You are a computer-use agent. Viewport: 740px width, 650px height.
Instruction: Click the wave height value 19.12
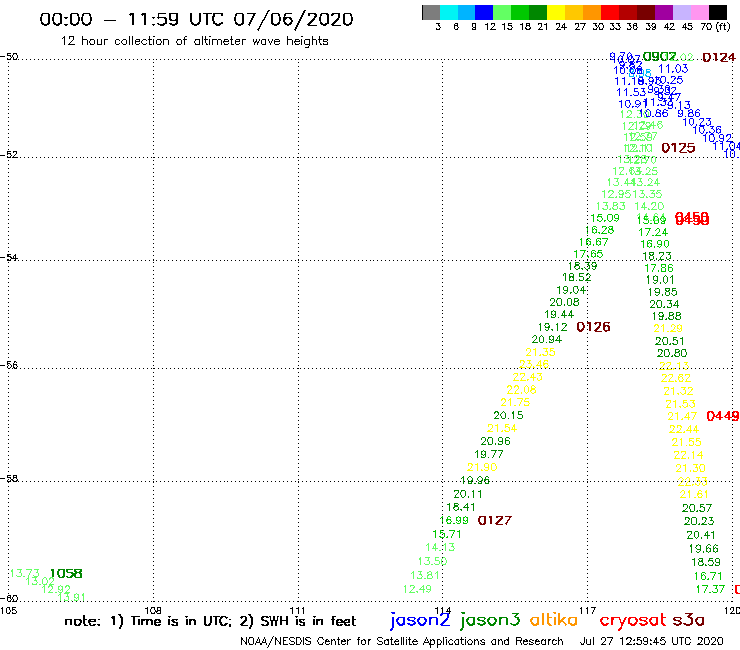coord(552,327)
